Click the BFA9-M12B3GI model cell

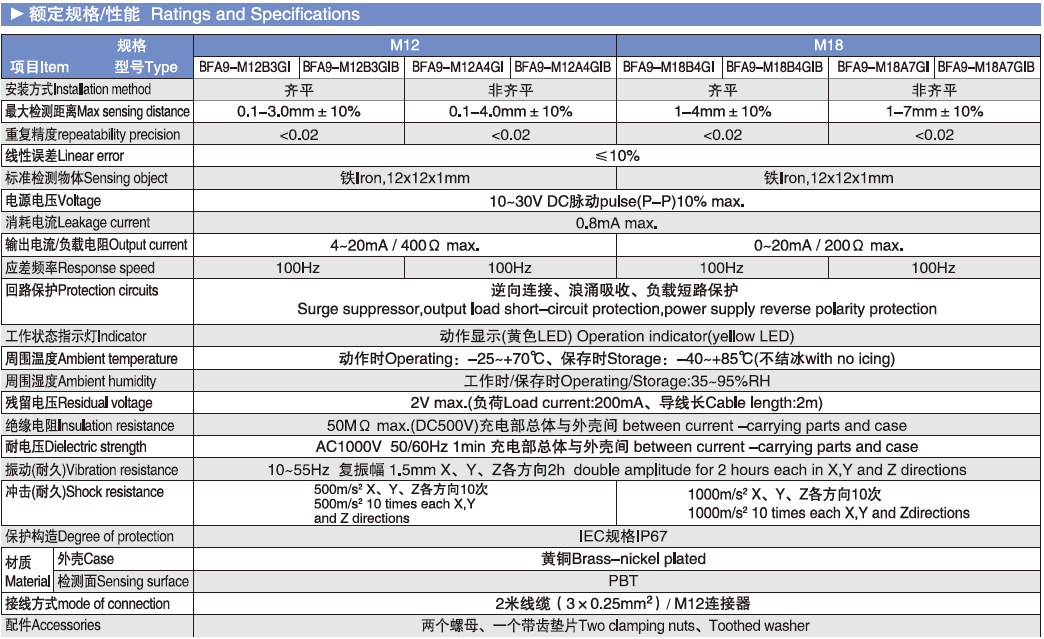tap(245, 68)
